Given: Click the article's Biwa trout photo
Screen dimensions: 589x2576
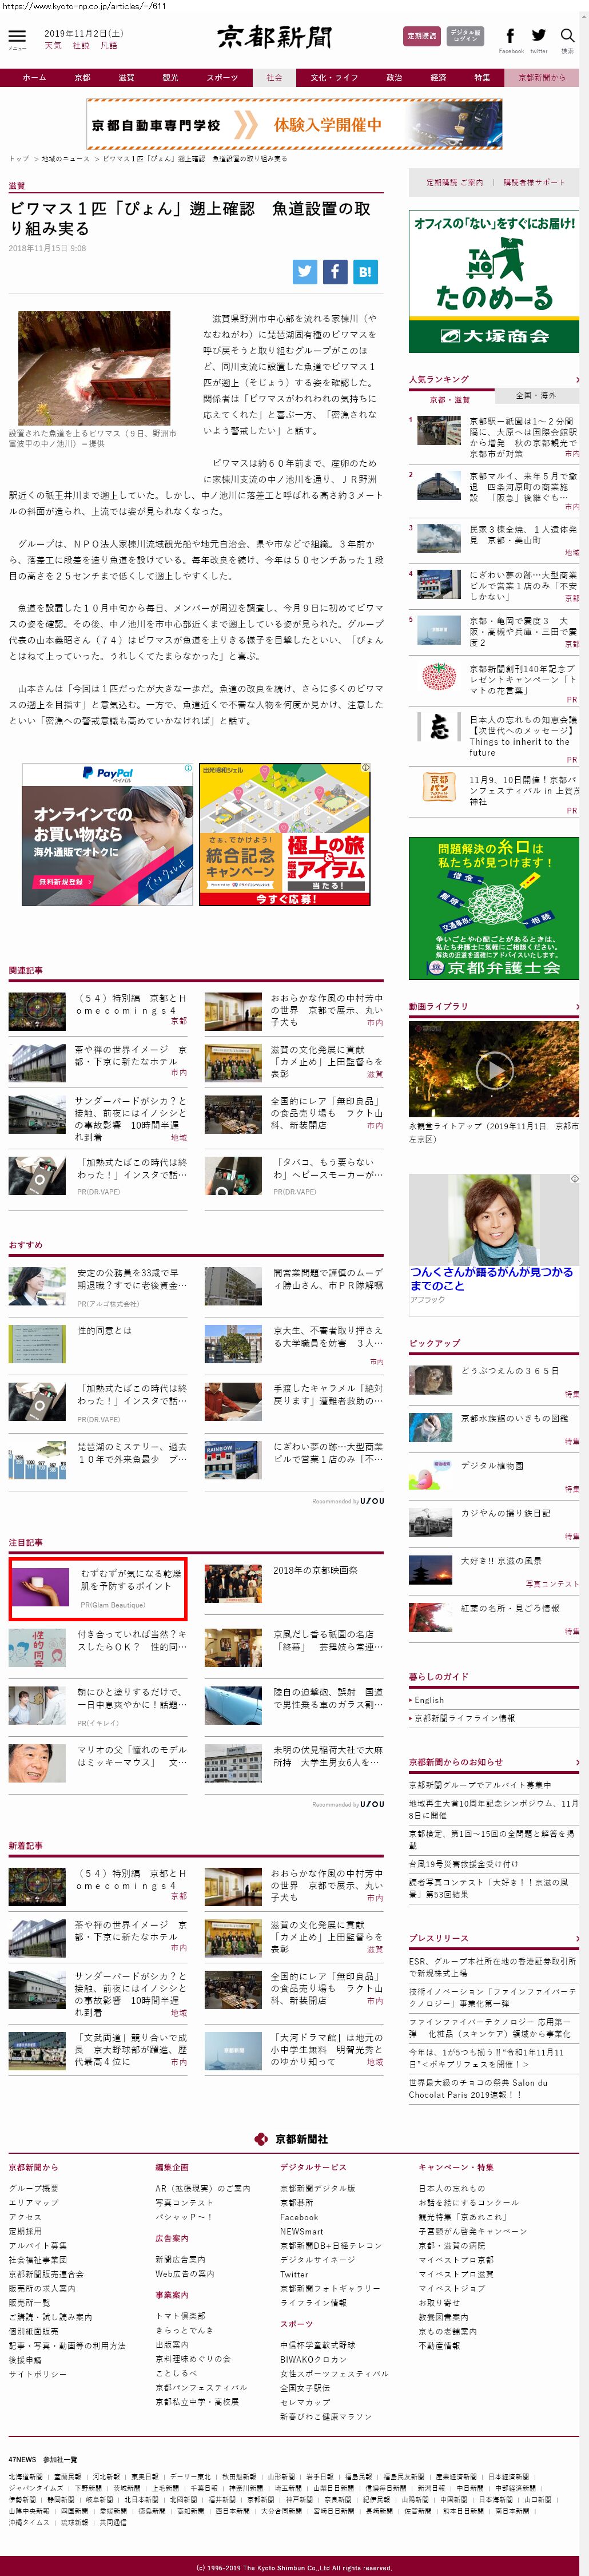Looking at the screenshot, I should tap(94, 368).
